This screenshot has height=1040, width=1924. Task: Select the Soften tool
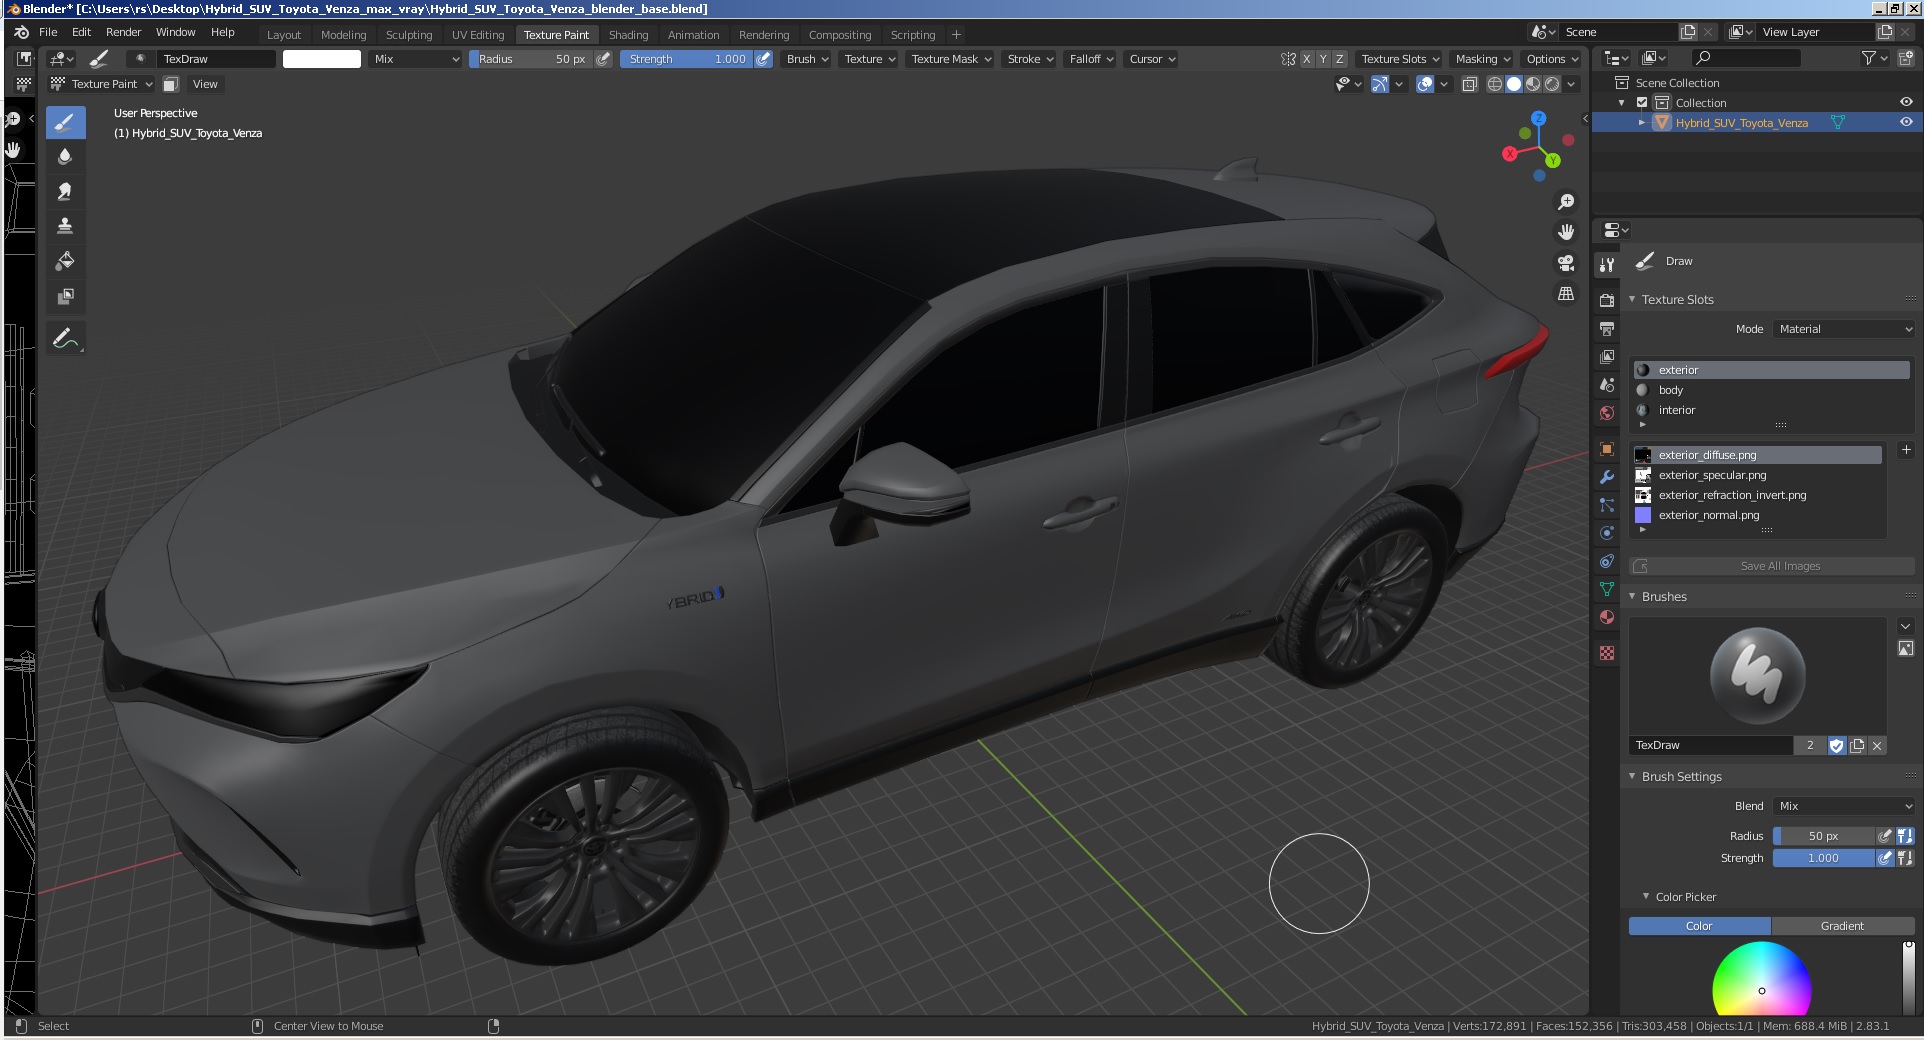[65, 157]
